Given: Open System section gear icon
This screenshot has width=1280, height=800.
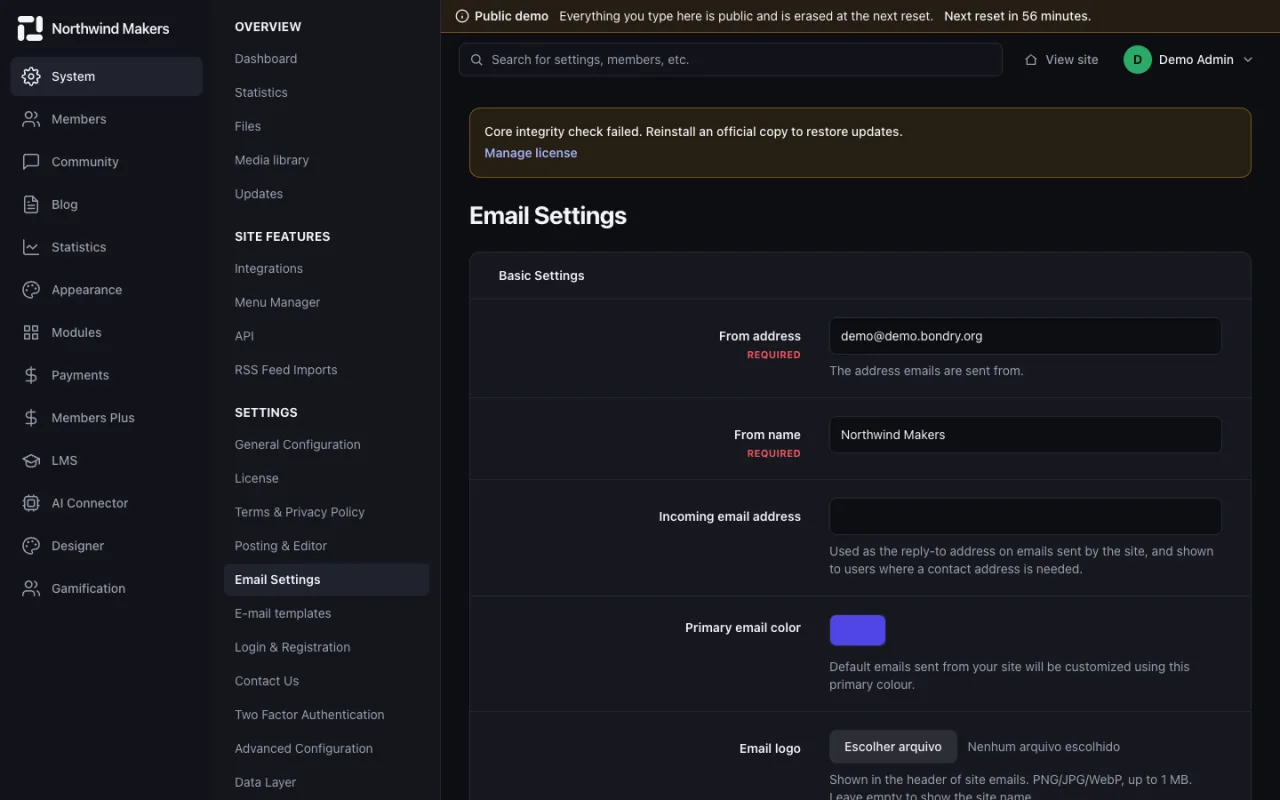Looking at the screenshot, I should tap(31, 76).
